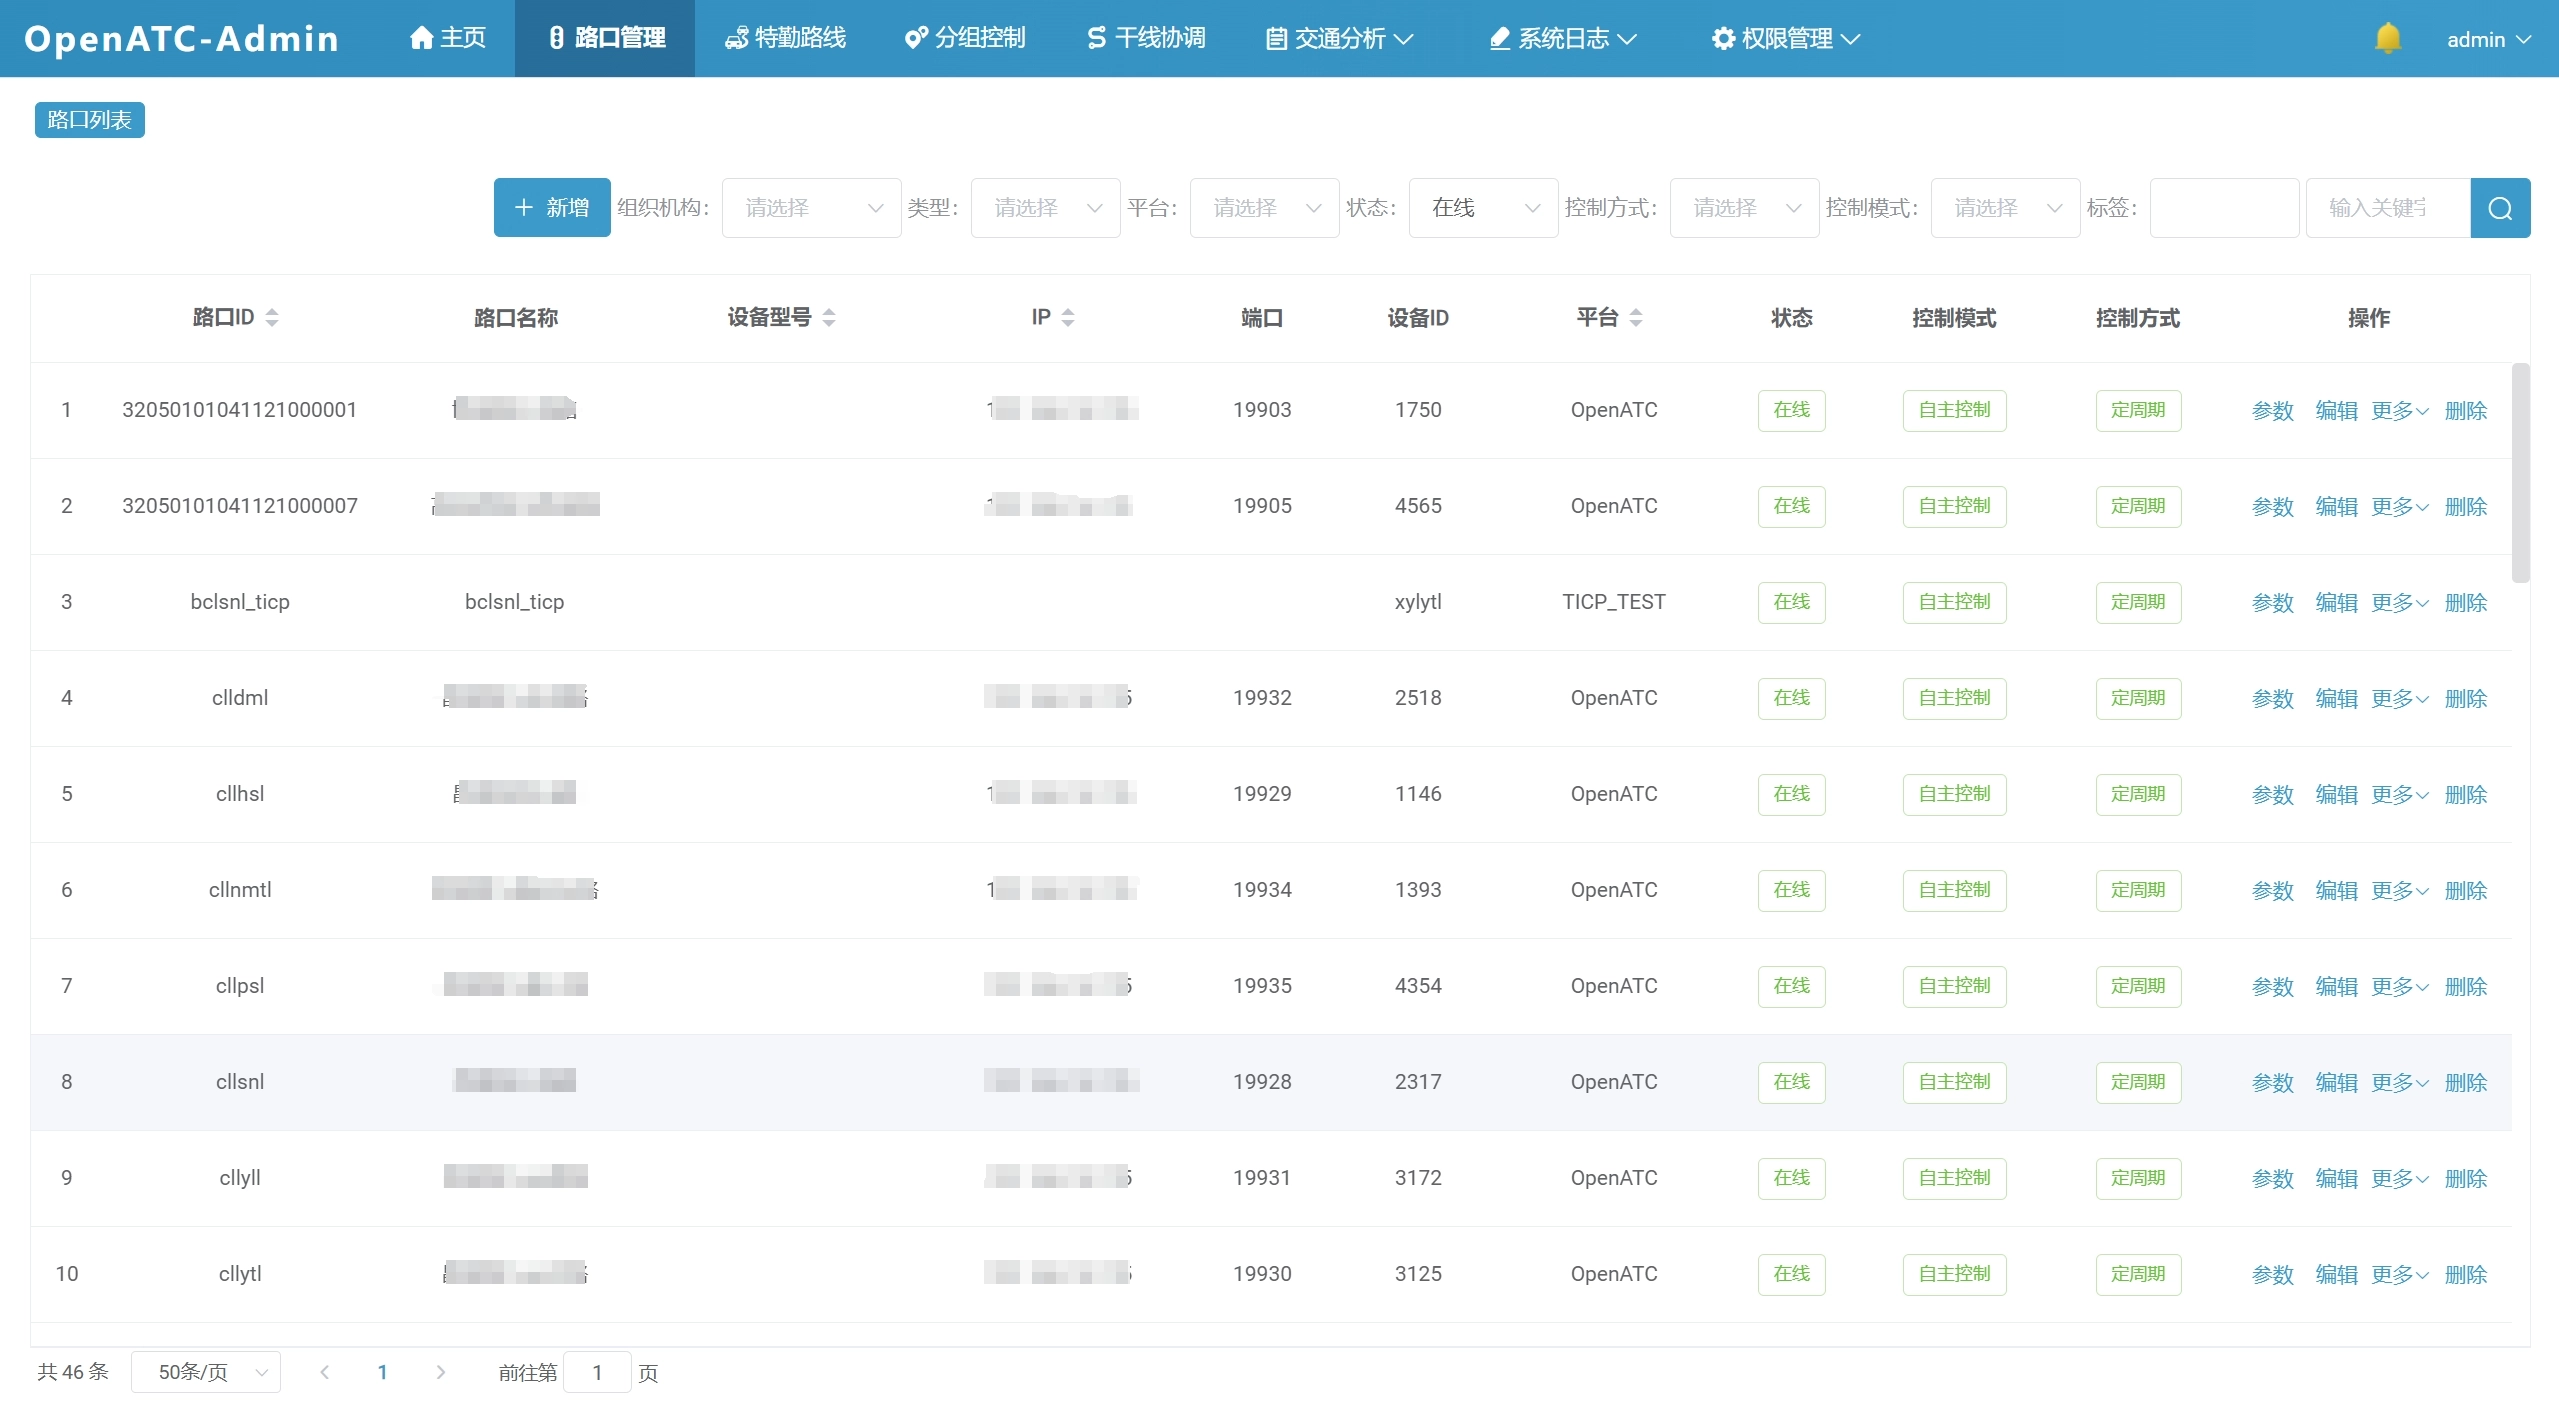Sort by 平台 column arrows
Viewport: 2559px width, 1402px height.
(1636, 317)
